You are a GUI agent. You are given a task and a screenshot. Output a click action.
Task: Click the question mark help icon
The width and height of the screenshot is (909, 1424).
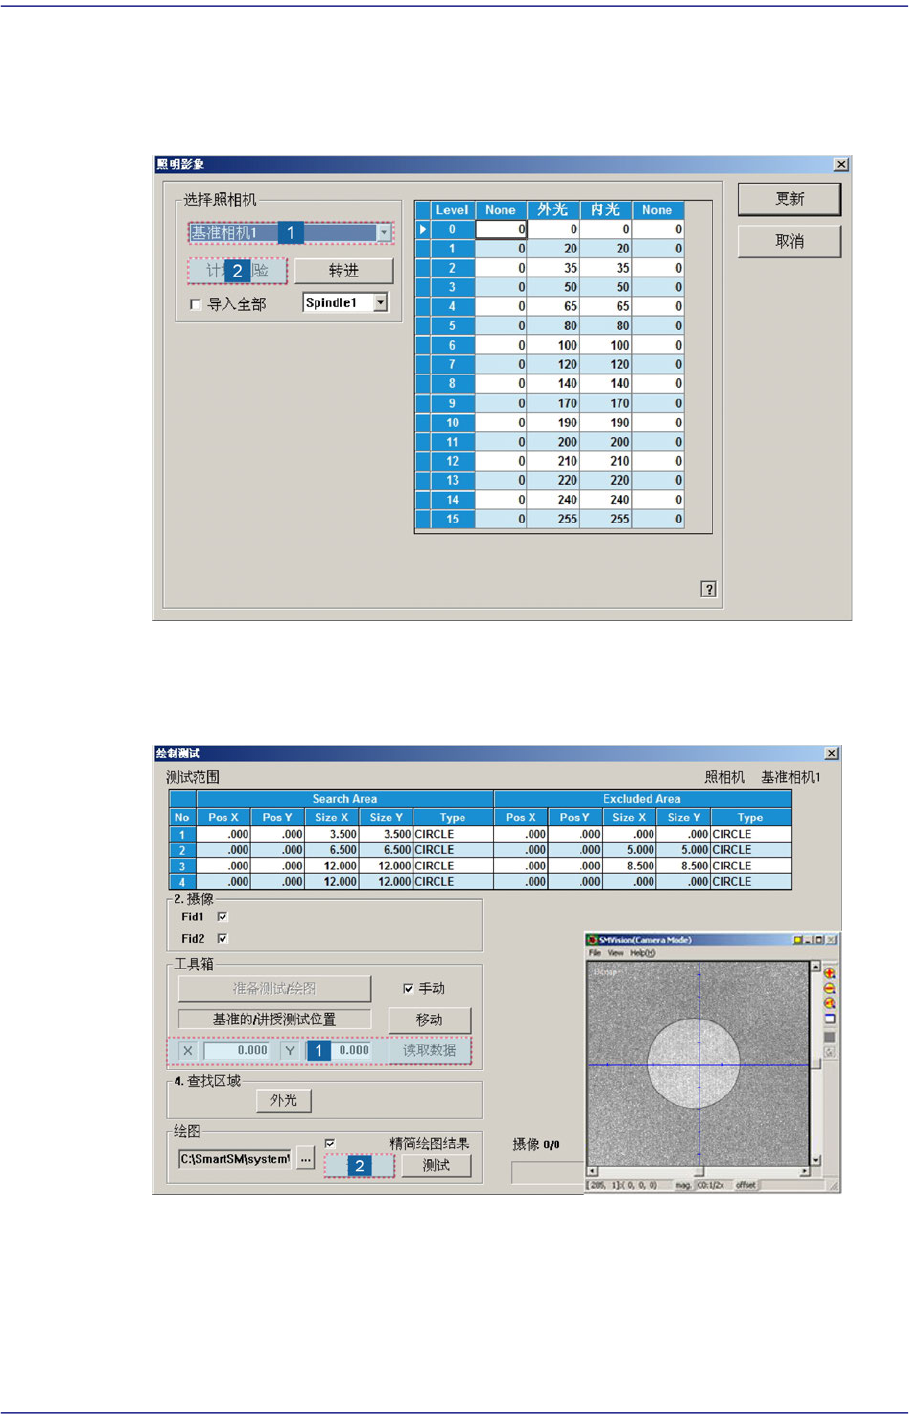708,589
